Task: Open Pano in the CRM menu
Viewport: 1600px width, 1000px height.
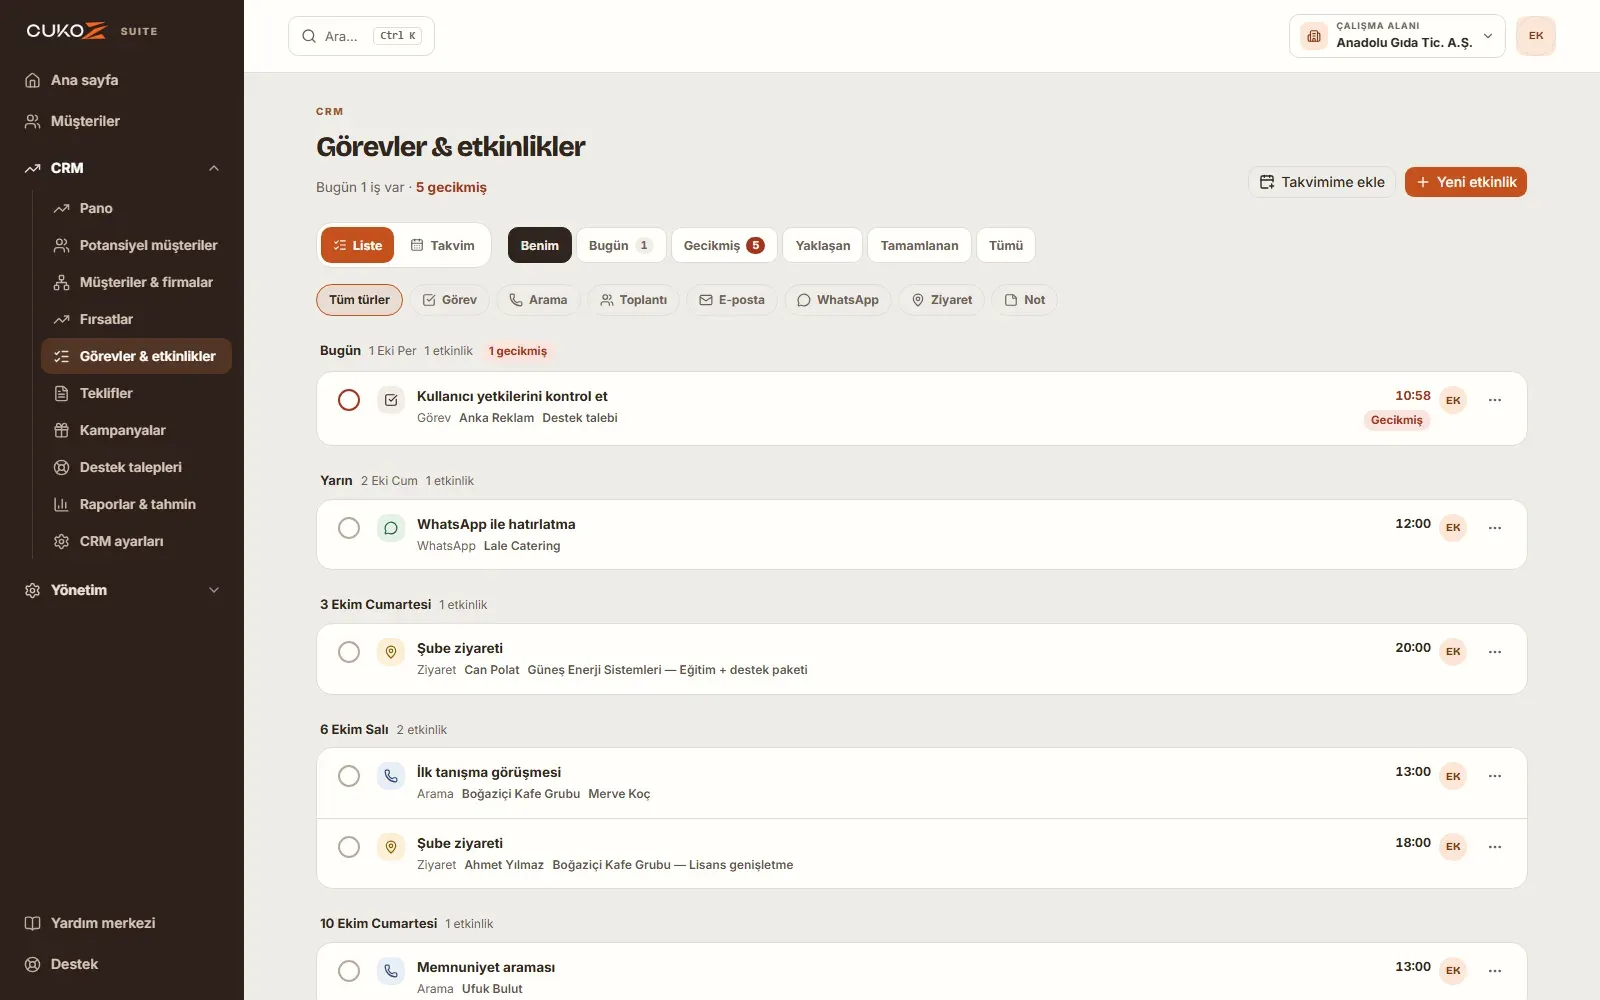Action: (x=136, y=208)
